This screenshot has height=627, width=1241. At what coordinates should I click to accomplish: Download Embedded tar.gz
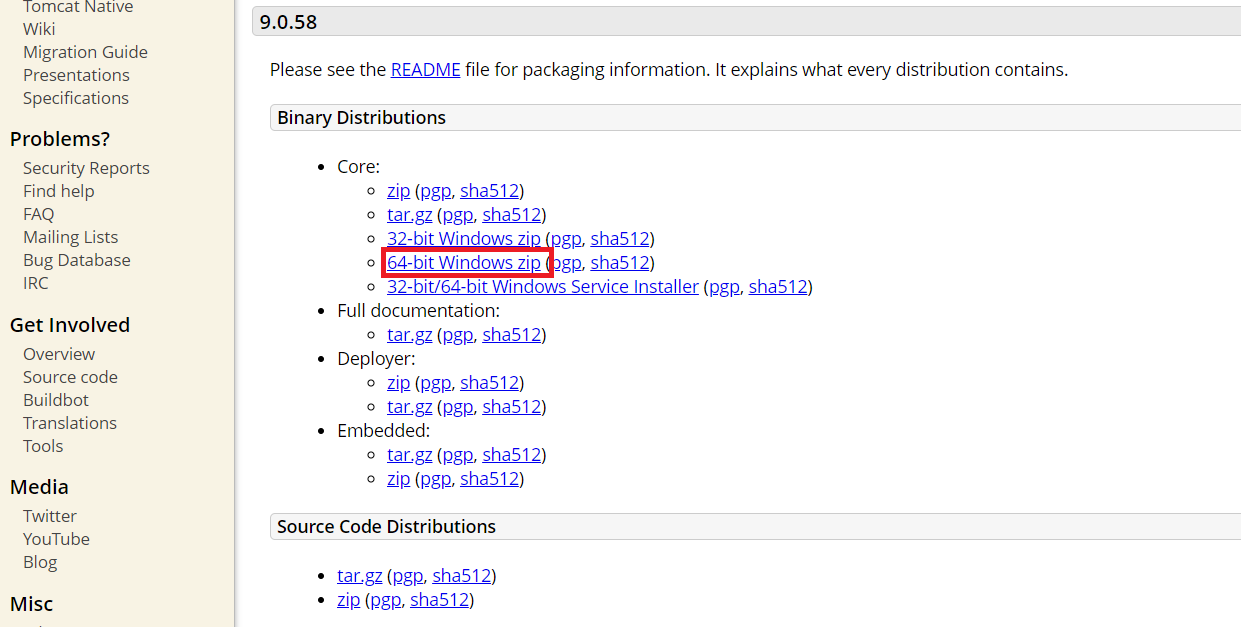(409, 455)
